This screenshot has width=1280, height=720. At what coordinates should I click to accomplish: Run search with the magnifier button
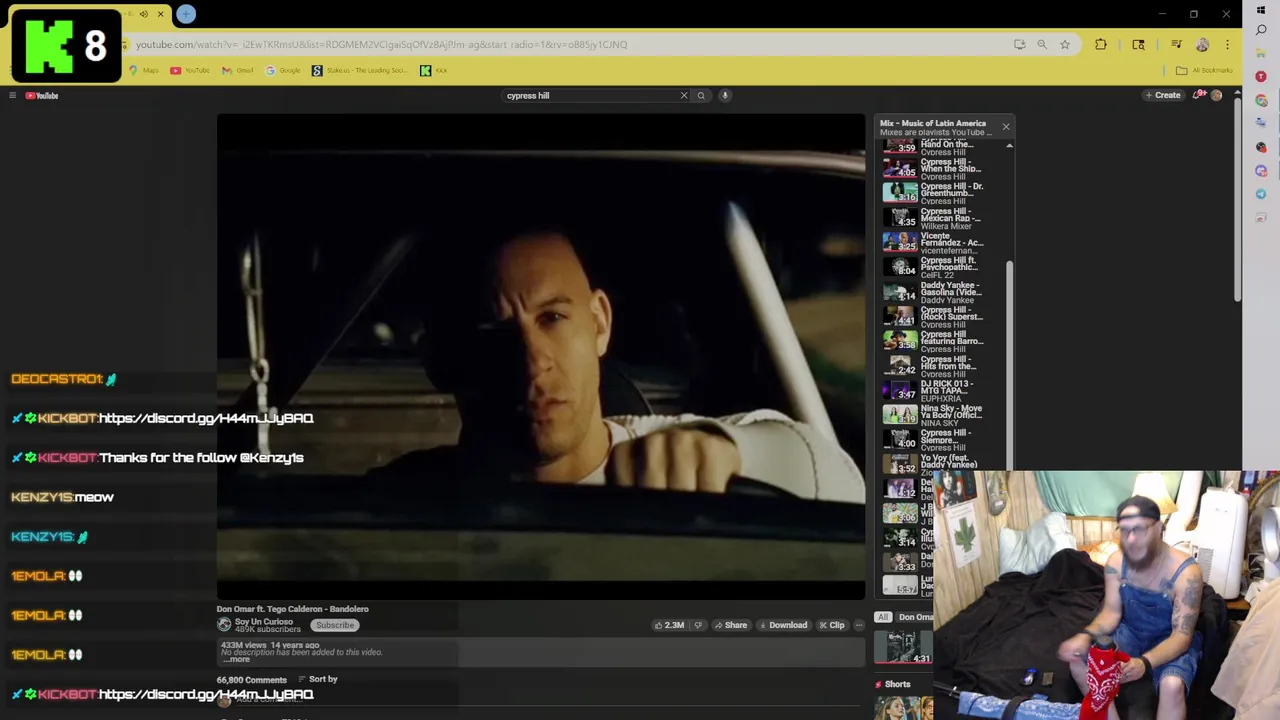pyautogui.click(x=701, y=95)
